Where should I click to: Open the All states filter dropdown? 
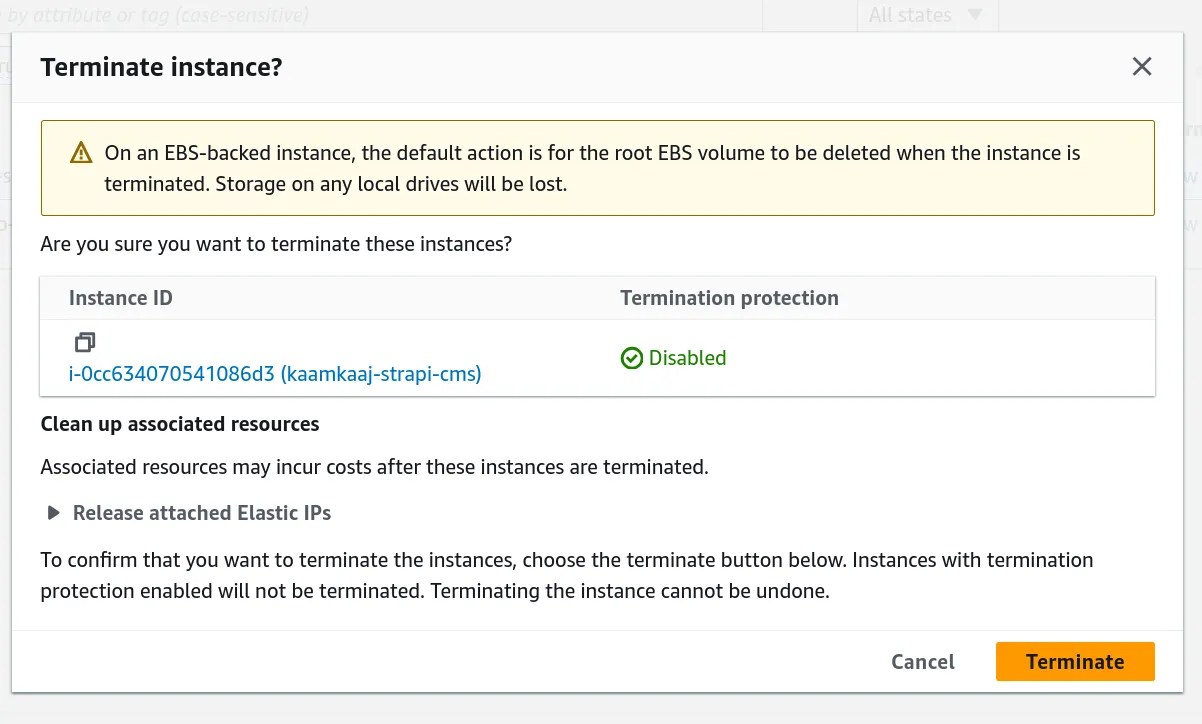[926, 15]
